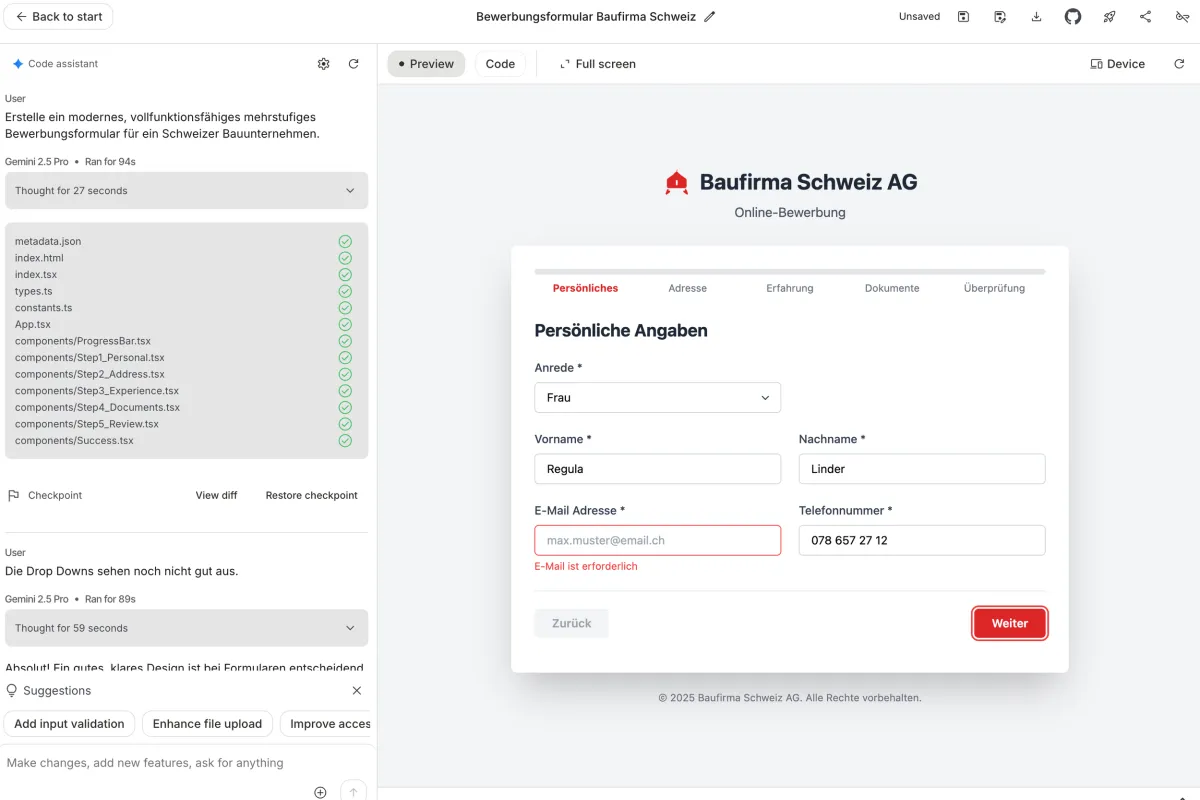Image resolution: width=1200 pixels, height=800 pixels.
Task: Select the Share icon
Action: (x=1146, y=16)
